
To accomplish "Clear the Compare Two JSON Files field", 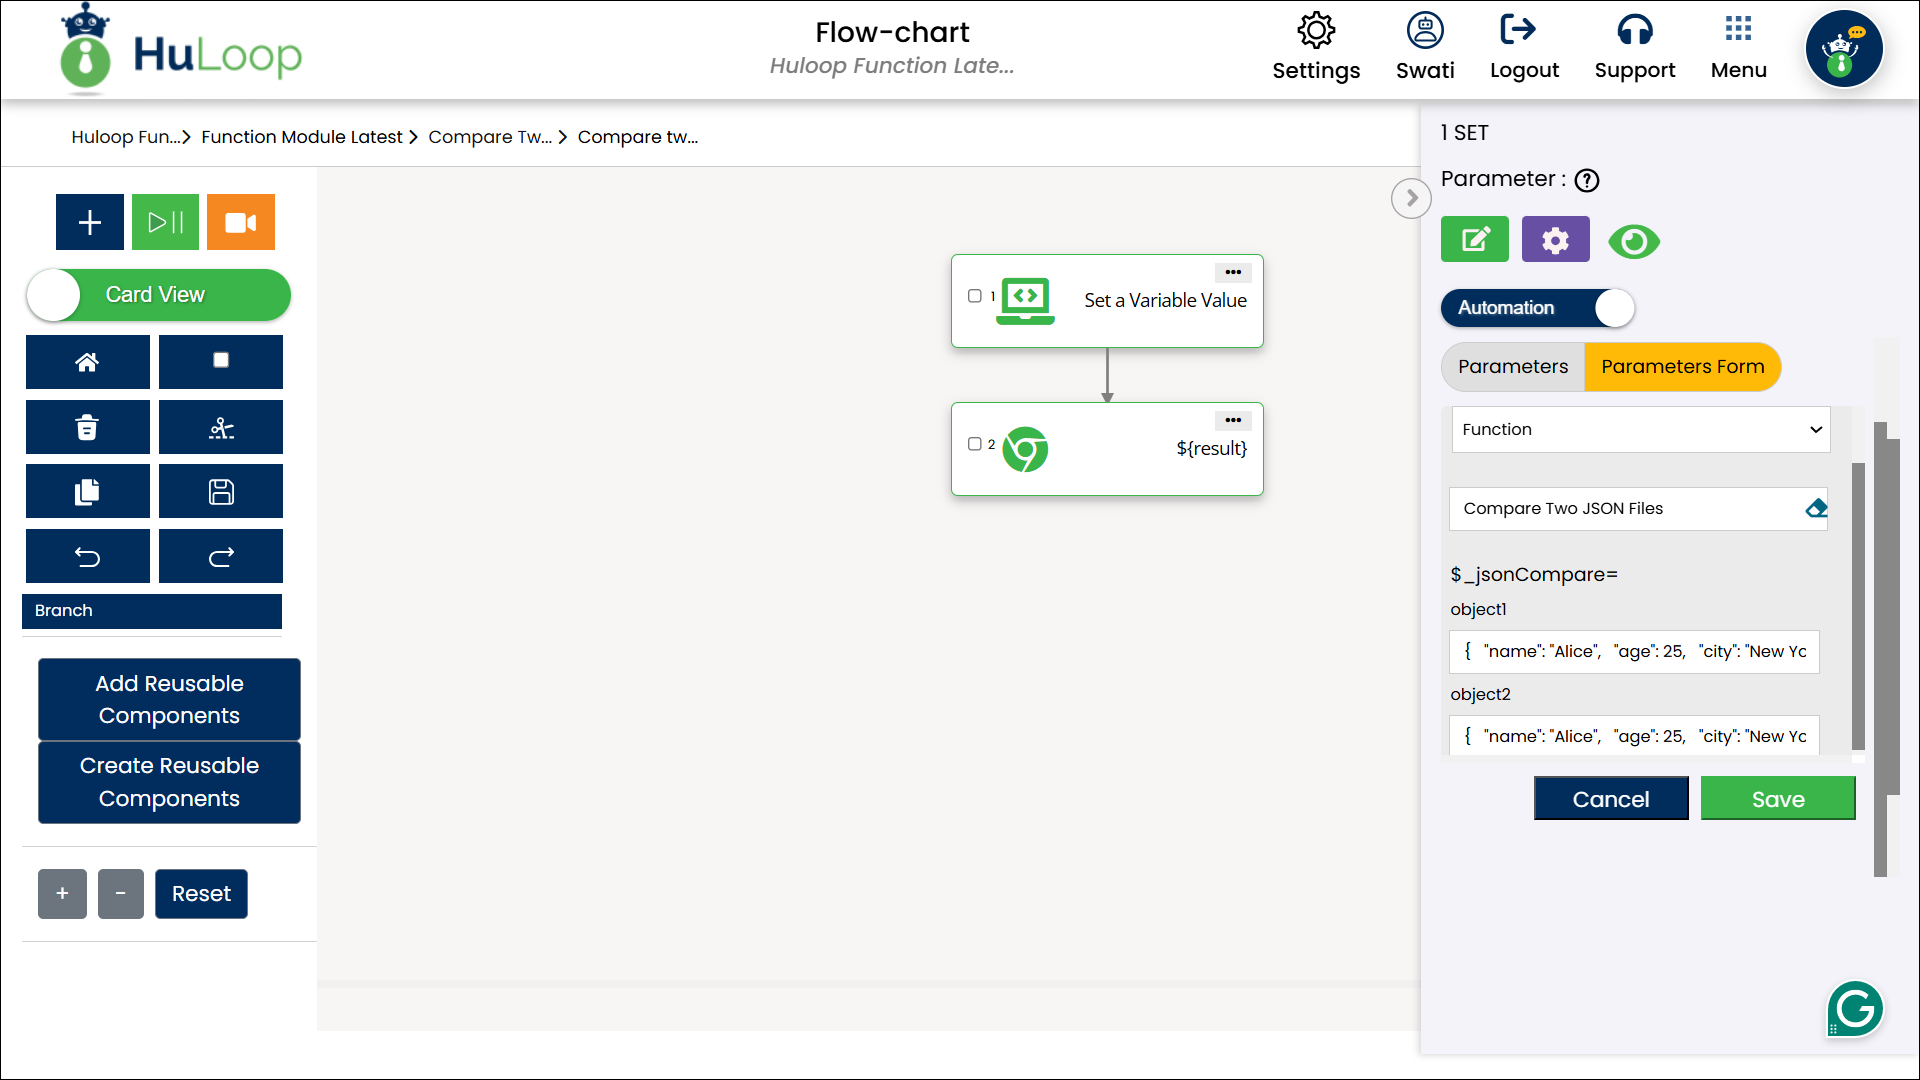I will click(1816, 508).
